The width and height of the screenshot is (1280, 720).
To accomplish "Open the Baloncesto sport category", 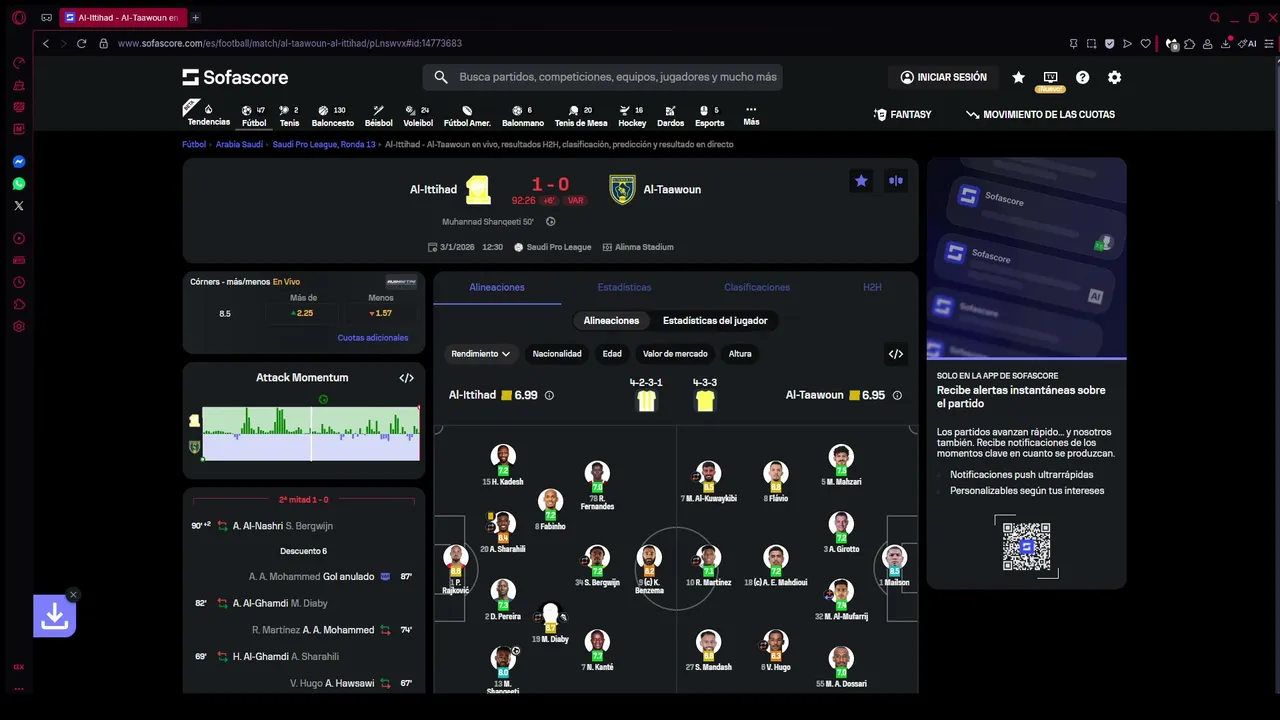I will click(332, 116).
